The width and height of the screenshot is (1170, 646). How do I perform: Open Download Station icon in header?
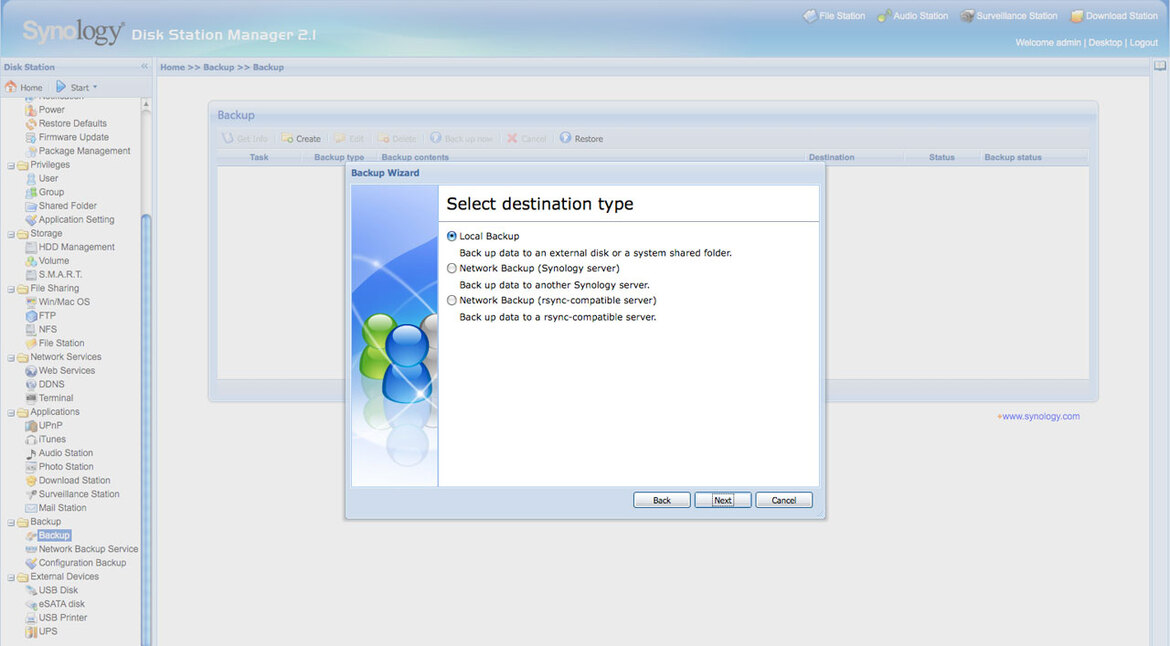[x=1077, y=16]
